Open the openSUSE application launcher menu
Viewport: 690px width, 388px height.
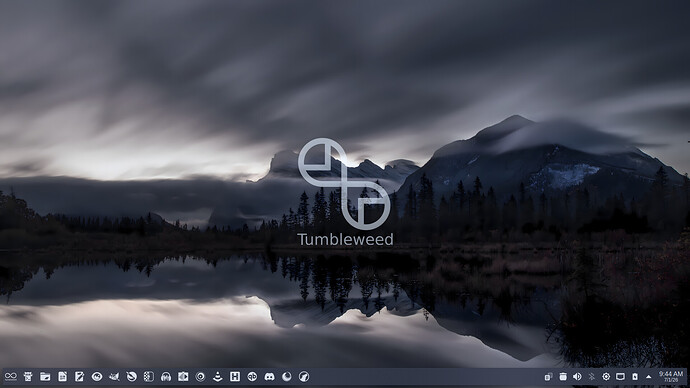click(x=11, y=377)
